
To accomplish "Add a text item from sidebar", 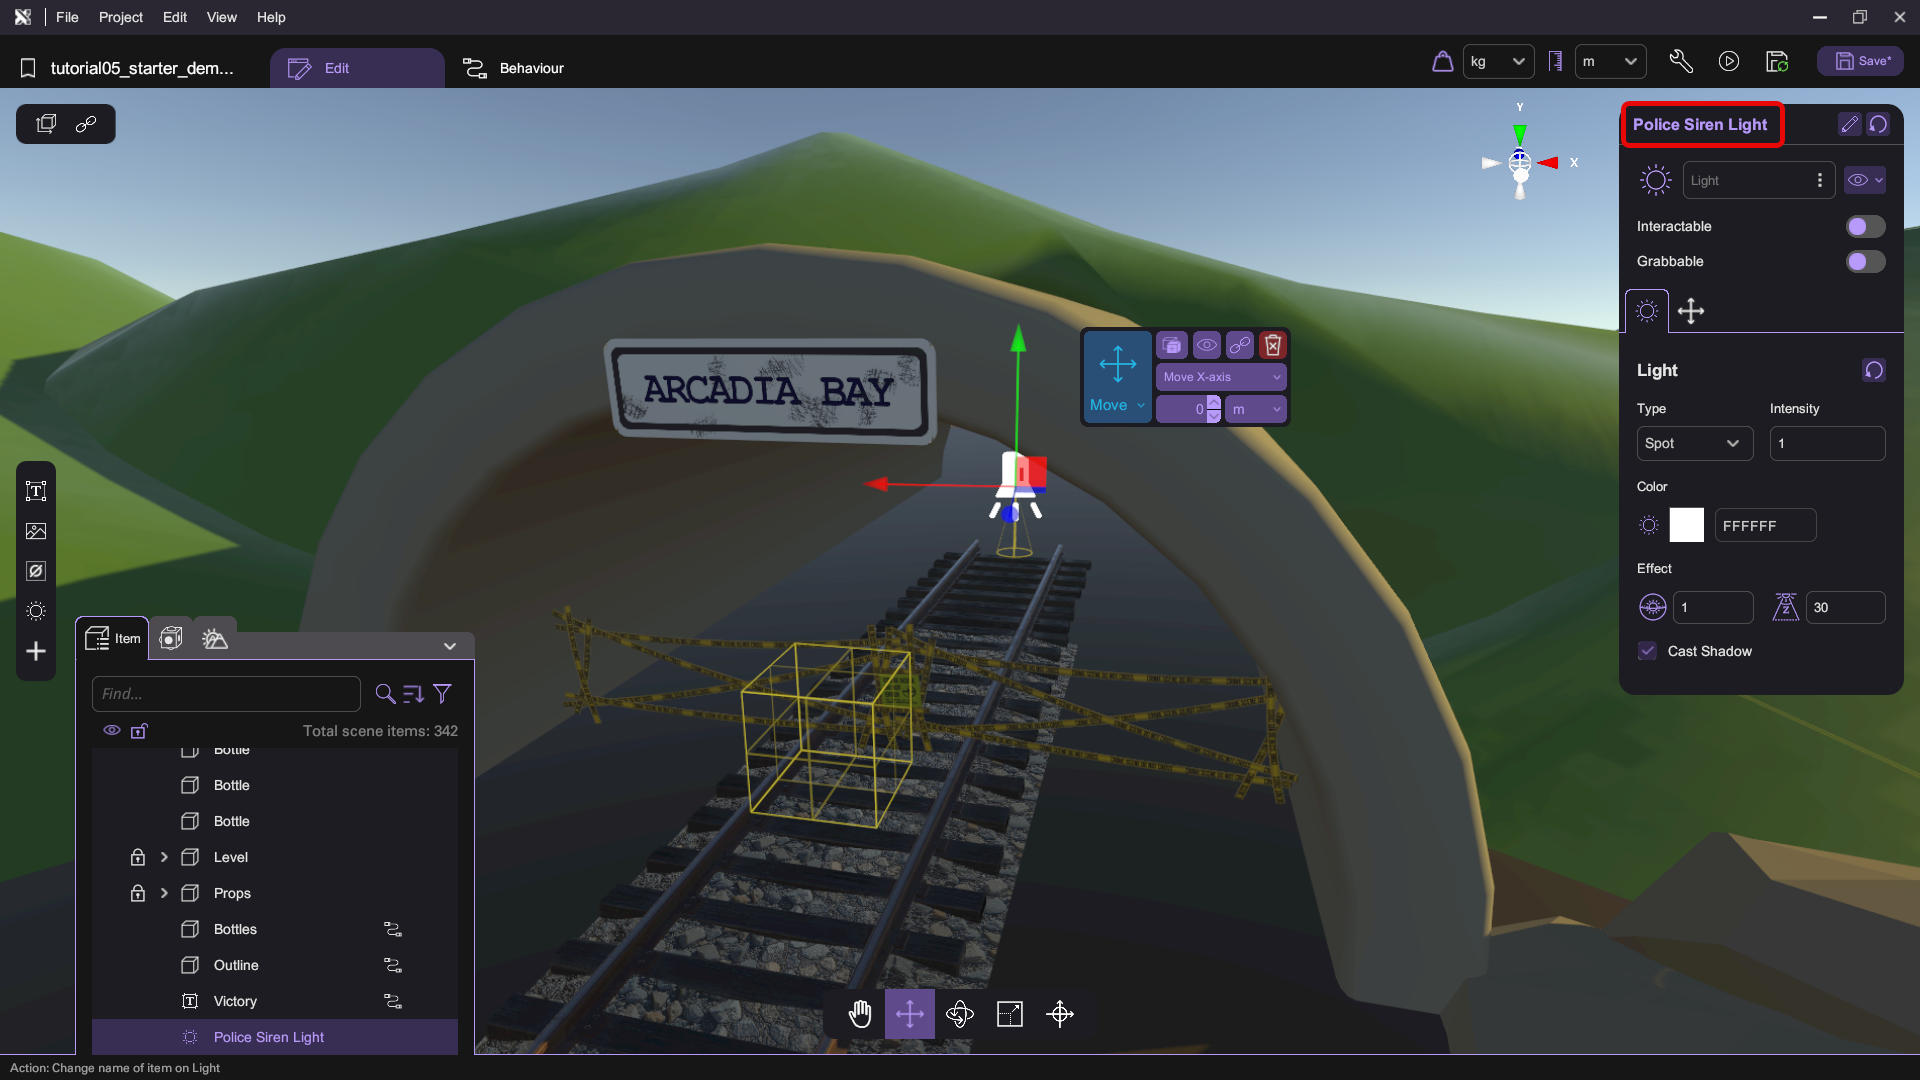I will pyautogui.click(x=36, y=491).
